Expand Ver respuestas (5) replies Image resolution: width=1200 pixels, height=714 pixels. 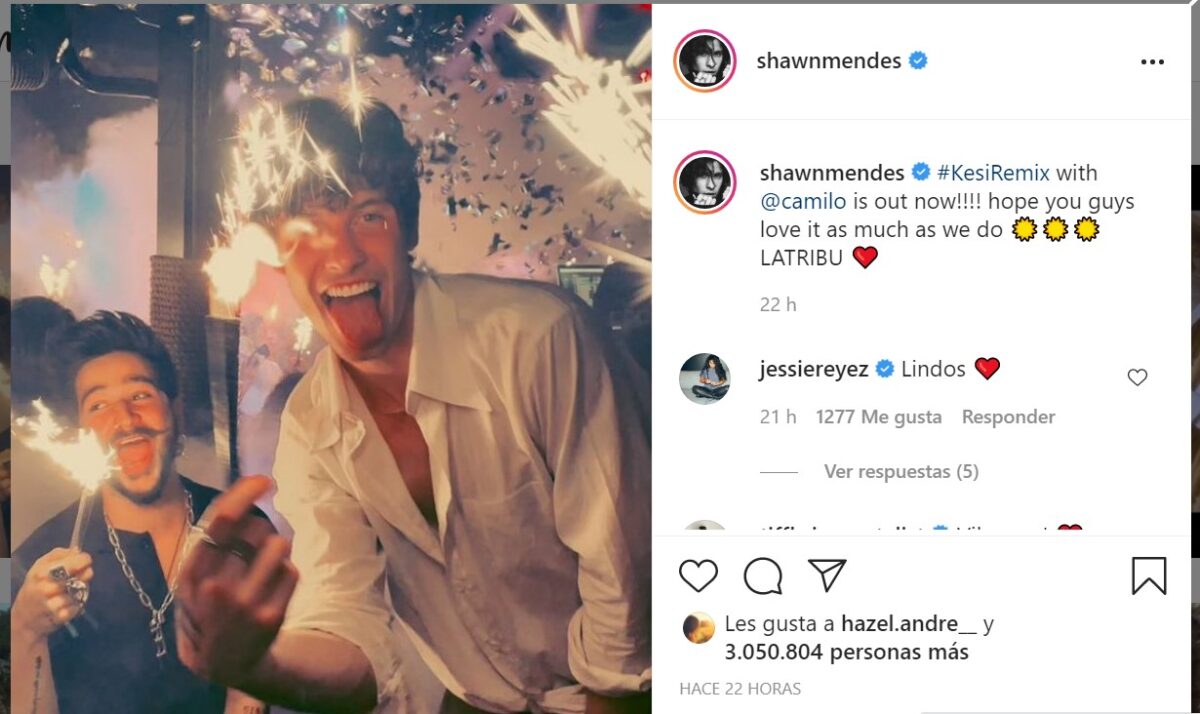click(901, 471)
